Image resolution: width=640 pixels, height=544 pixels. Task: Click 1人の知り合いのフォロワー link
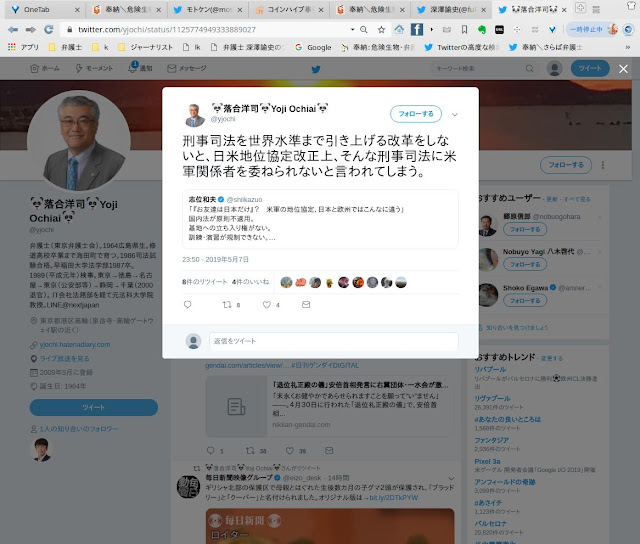click(x=78, y=429)
